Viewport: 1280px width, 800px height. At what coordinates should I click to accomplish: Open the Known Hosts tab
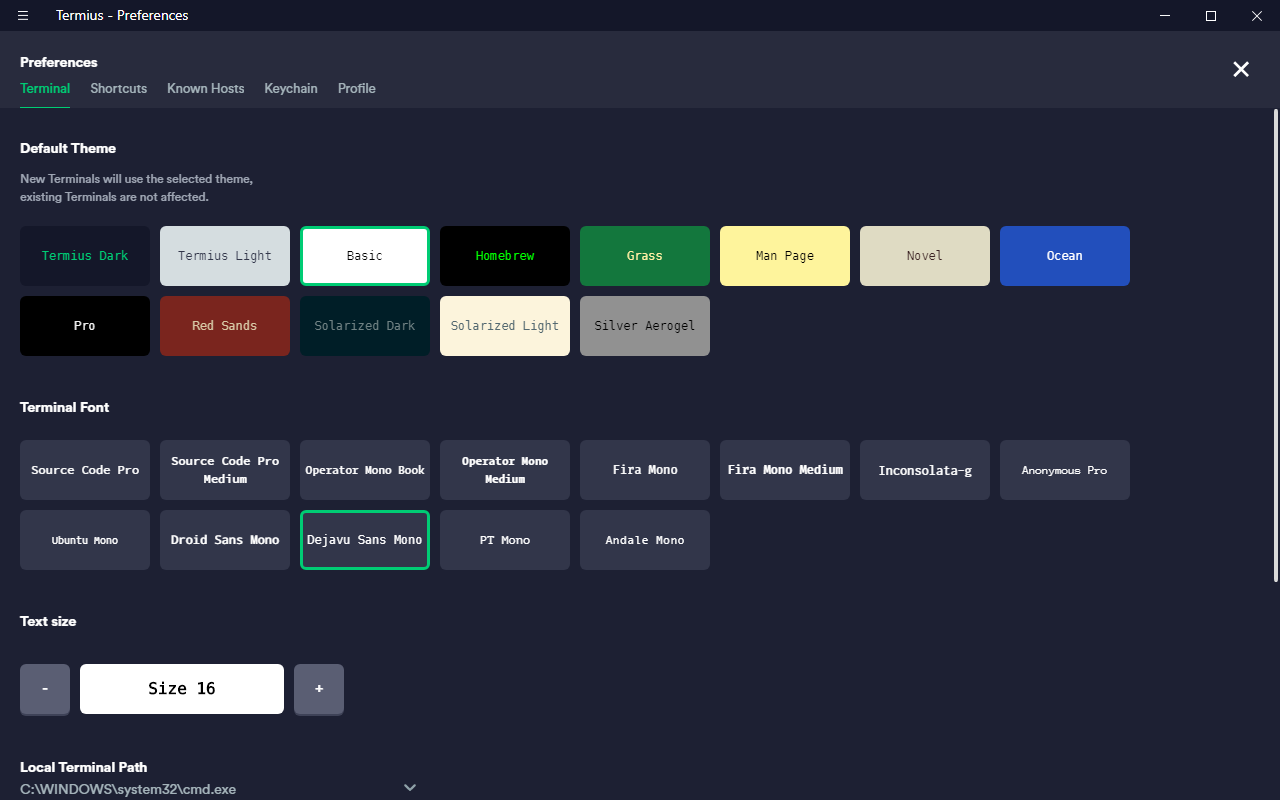205,88
